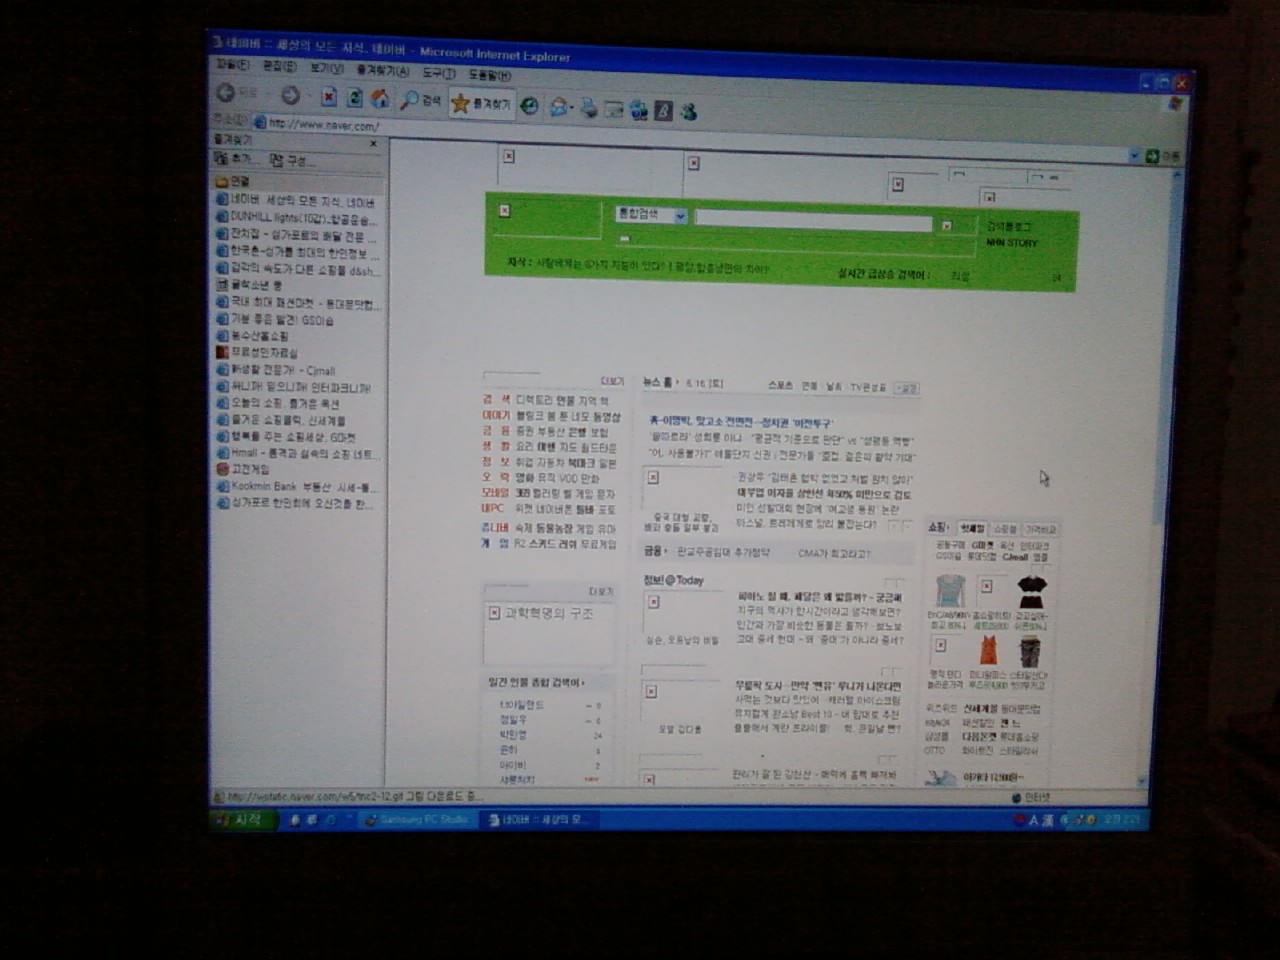Viewport: 1280px width, 960px height.
Task: Click the scrollbar down arrow at bottom right
Action: pyautogui.click(x=1142, y=781)
